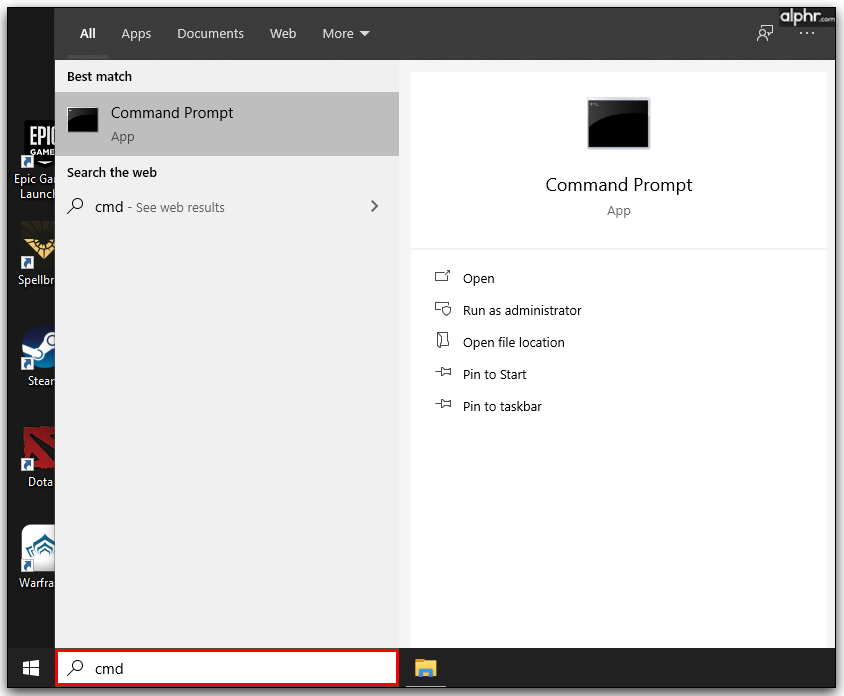
Task: Expand the cmd web results chevron arrow
Action: [x=375, y=206]
